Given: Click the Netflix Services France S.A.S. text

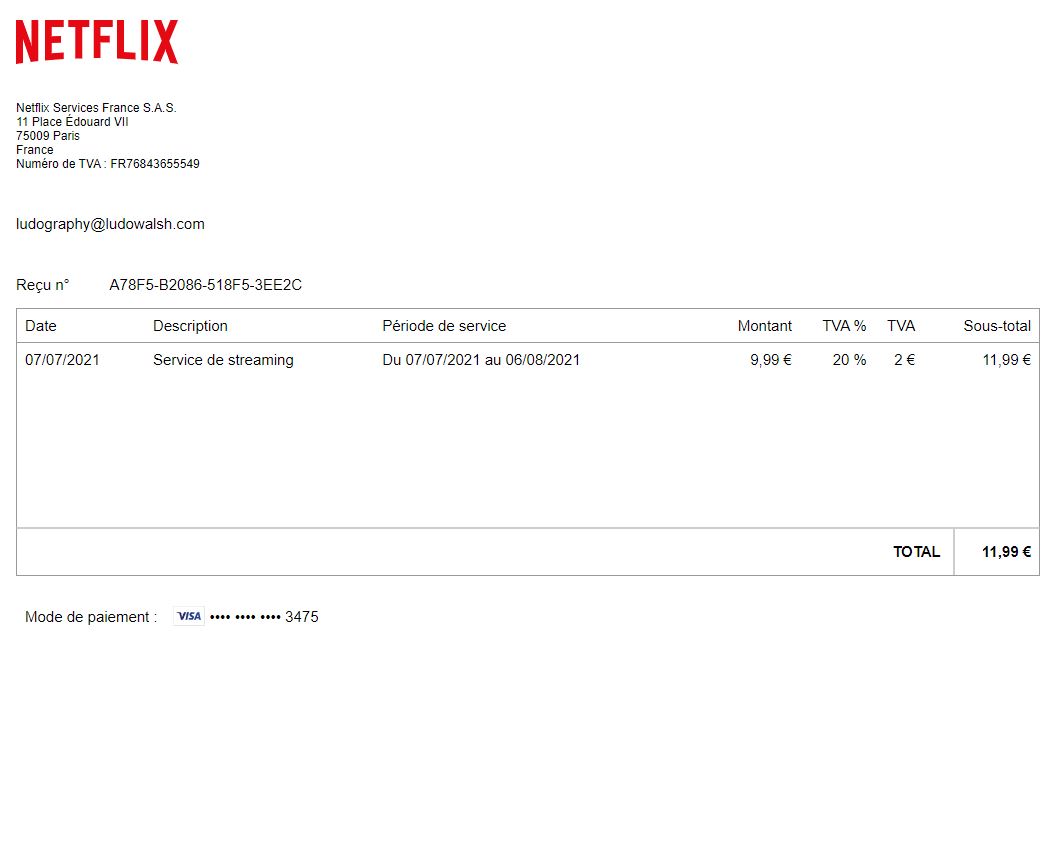Looking at the screenshot, I should 96,108.
